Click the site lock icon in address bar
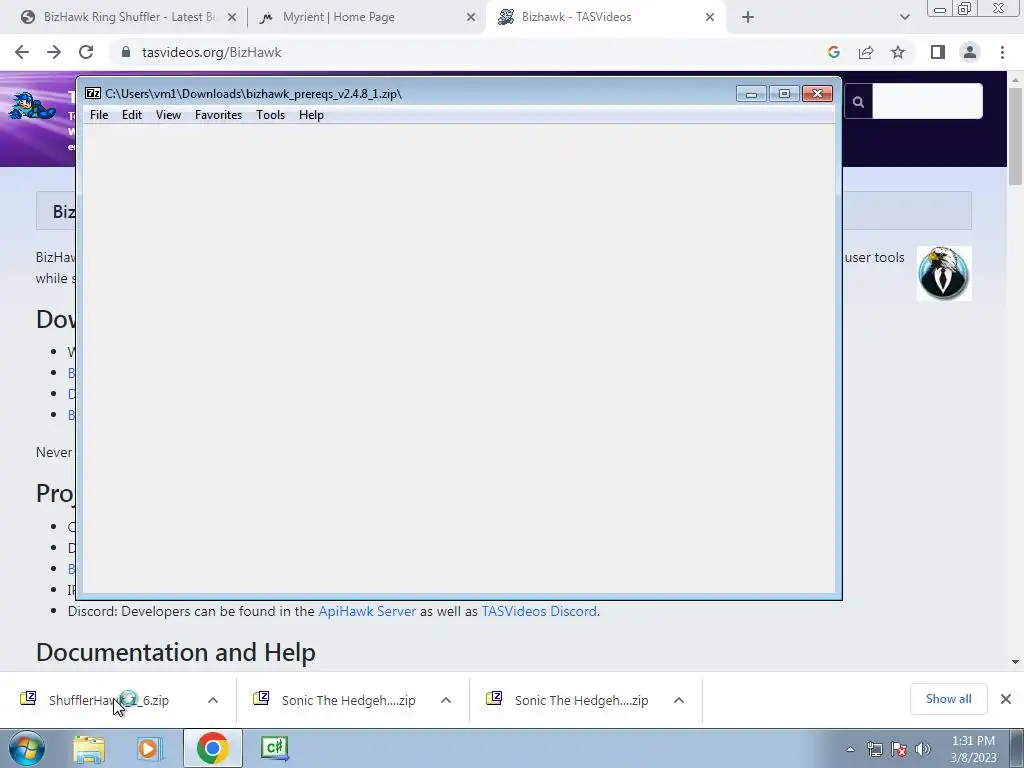The width and height of the screenshot is (1024, 768). [x=126, y=52]
